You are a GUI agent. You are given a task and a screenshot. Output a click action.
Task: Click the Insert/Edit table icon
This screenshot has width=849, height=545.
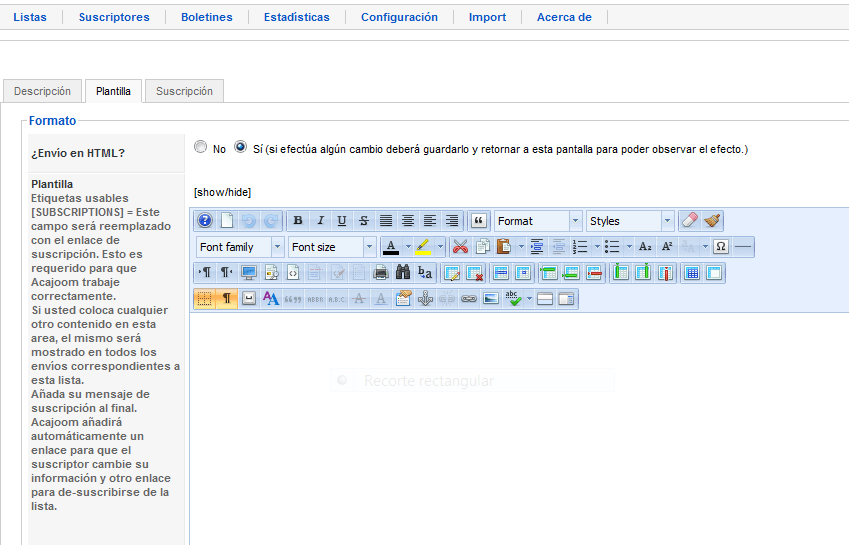tap(452, 273)
